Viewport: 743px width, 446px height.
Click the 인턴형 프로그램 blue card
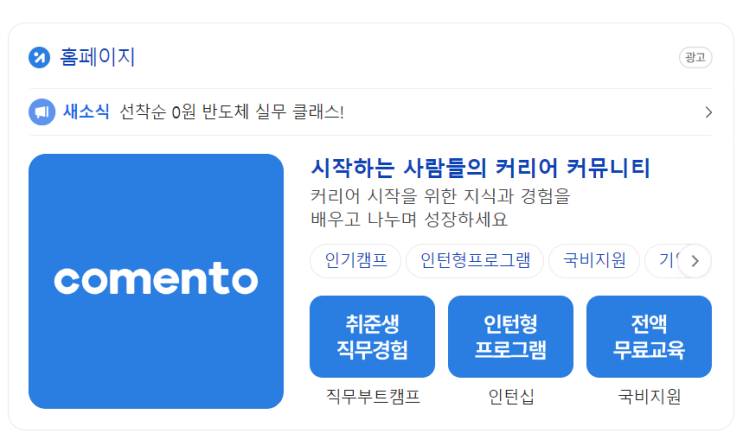click(x=511, y=337)
